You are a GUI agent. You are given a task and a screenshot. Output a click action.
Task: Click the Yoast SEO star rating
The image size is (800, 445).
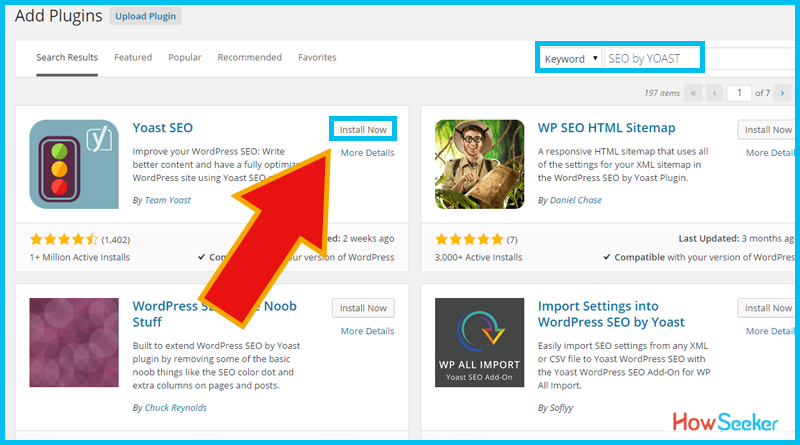click(x=64, y=239)
